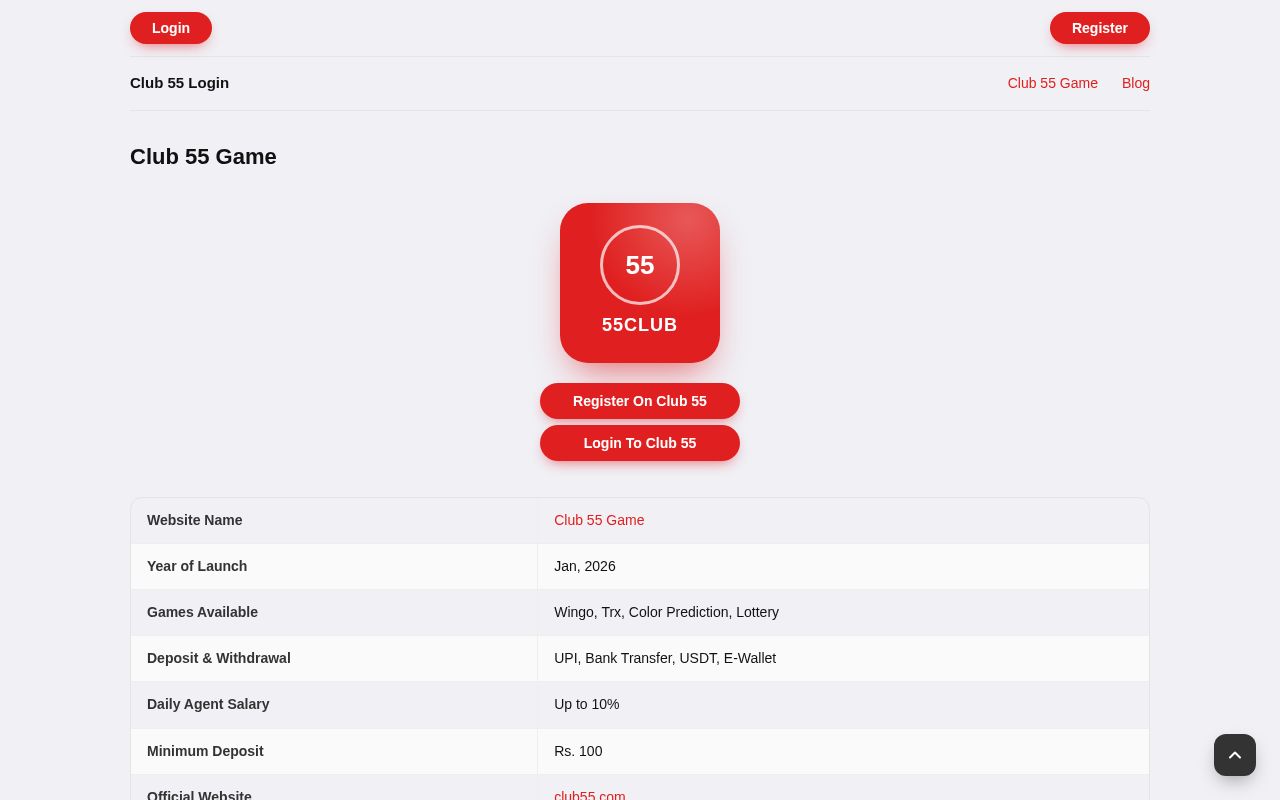Select the Club 55 Game page heading

click(x=203, y=157)
